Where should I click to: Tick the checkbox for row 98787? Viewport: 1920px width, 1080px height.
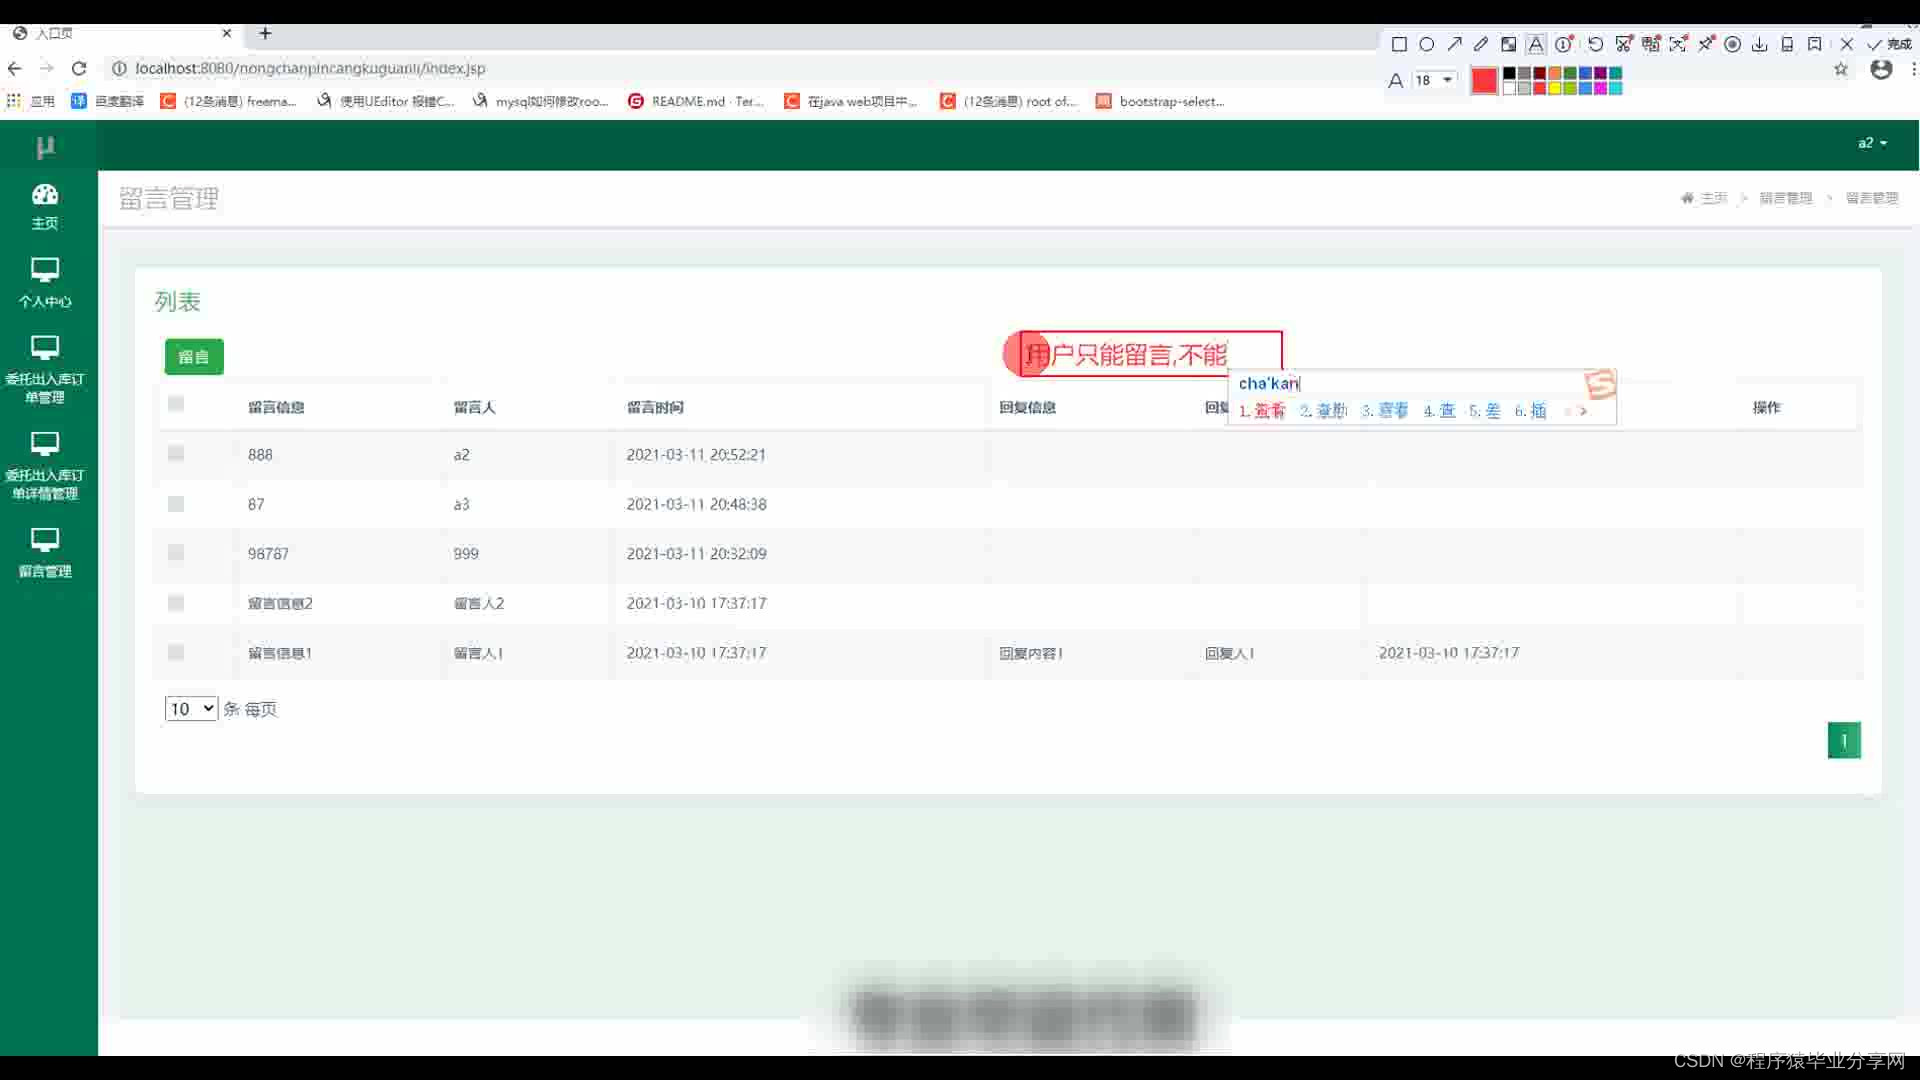[x=176, y=552]
